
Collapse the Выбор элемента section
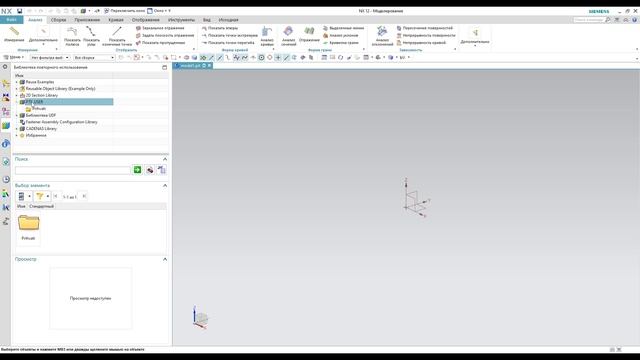165,186
